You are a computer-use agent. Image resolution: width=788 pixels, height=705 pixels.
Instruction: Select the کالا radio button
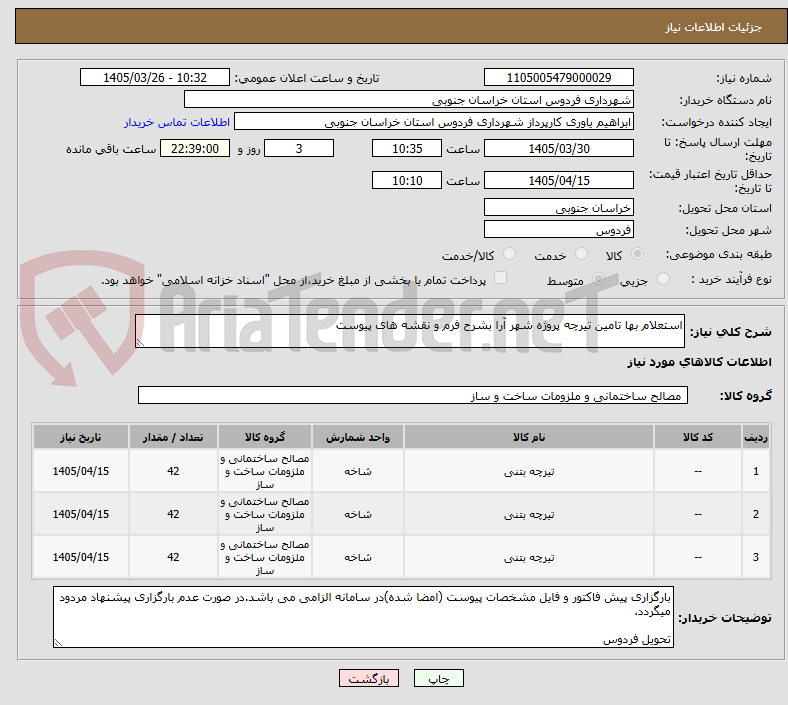click(637, 254)
